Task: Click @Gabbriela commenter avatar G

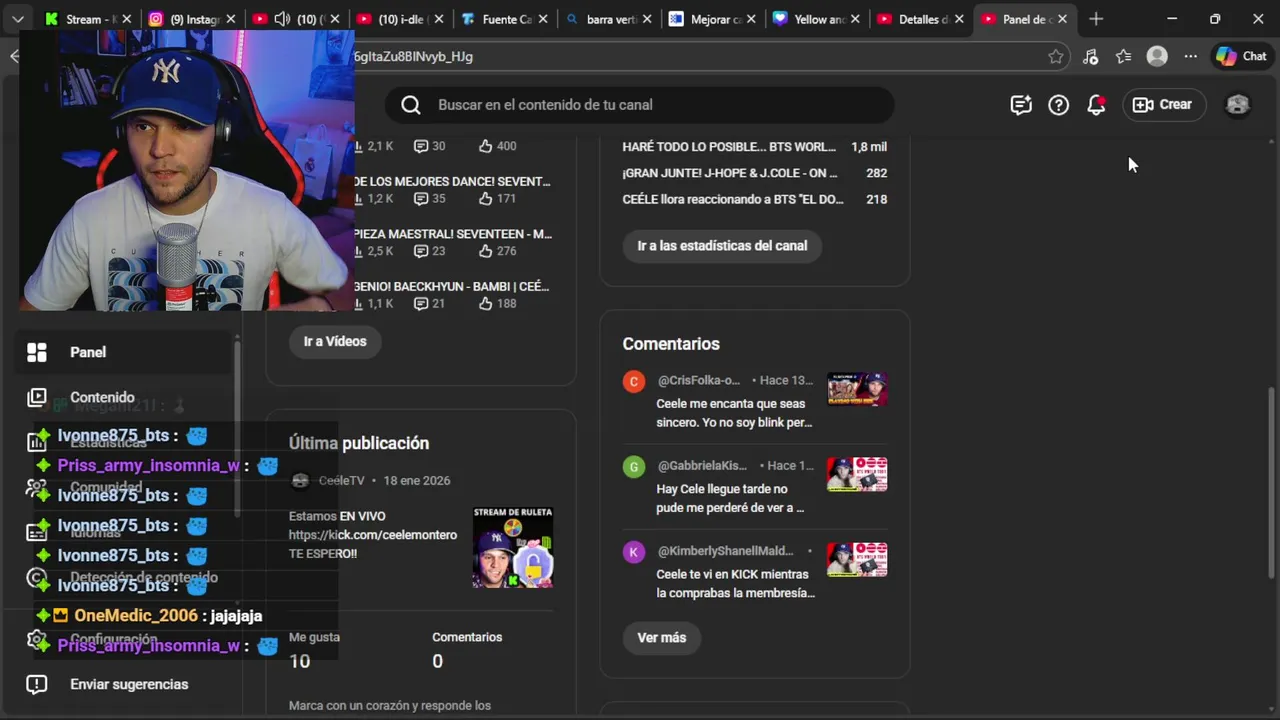Action: [634, 467]
